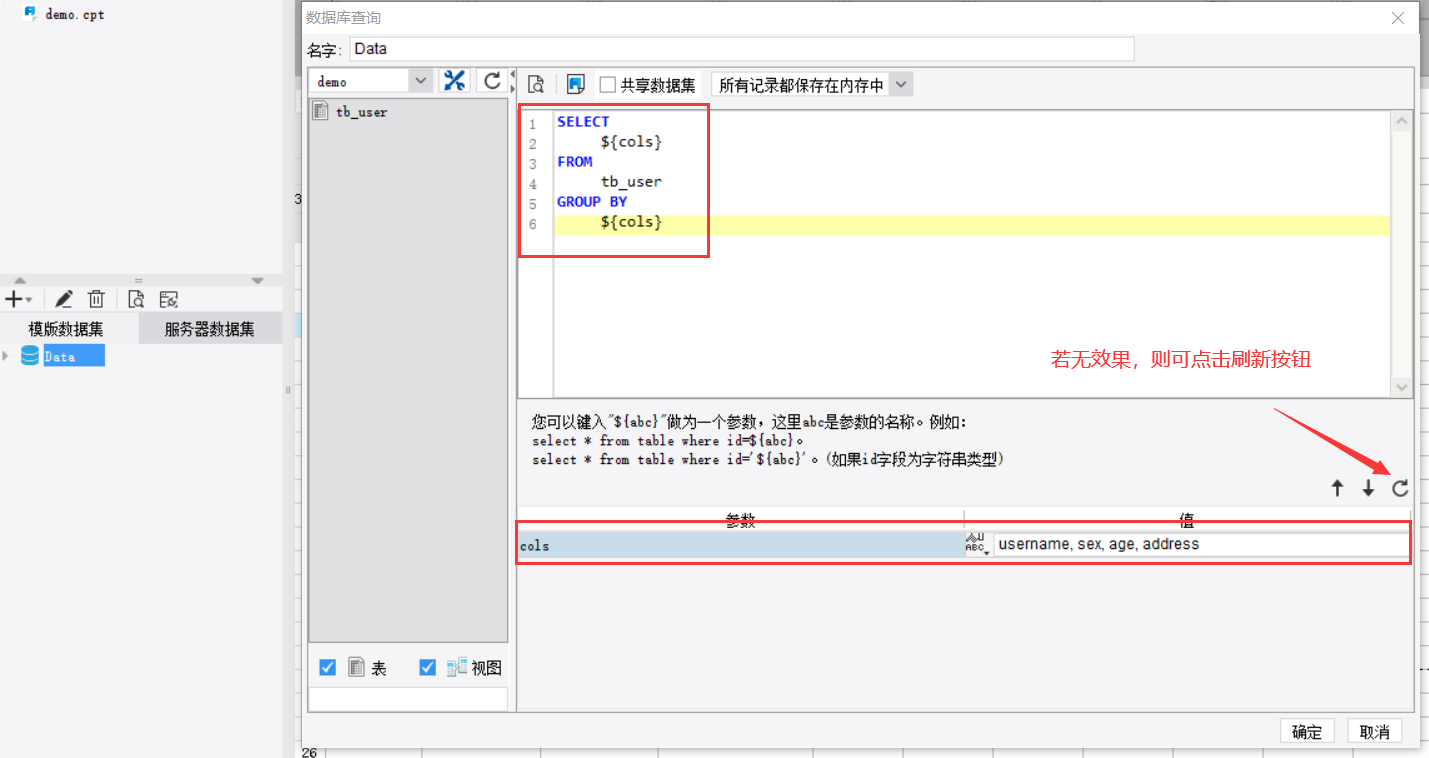Refresh the parameter list
The height and width of the screenshot is (758, 1429).
(1400, 489)
